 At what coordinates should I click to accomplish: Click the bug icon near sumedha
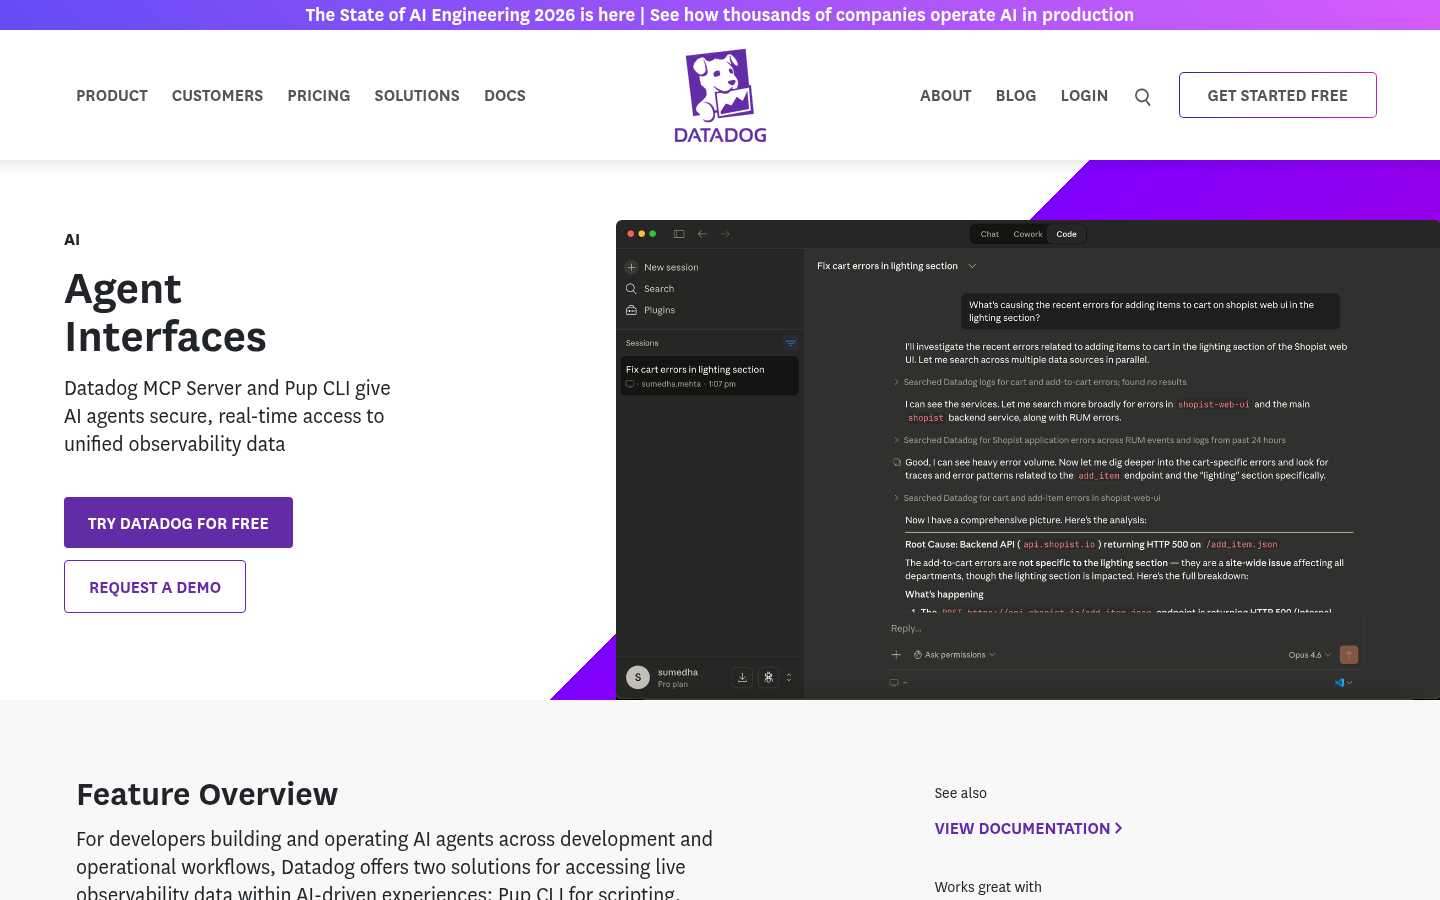[768, 677]
